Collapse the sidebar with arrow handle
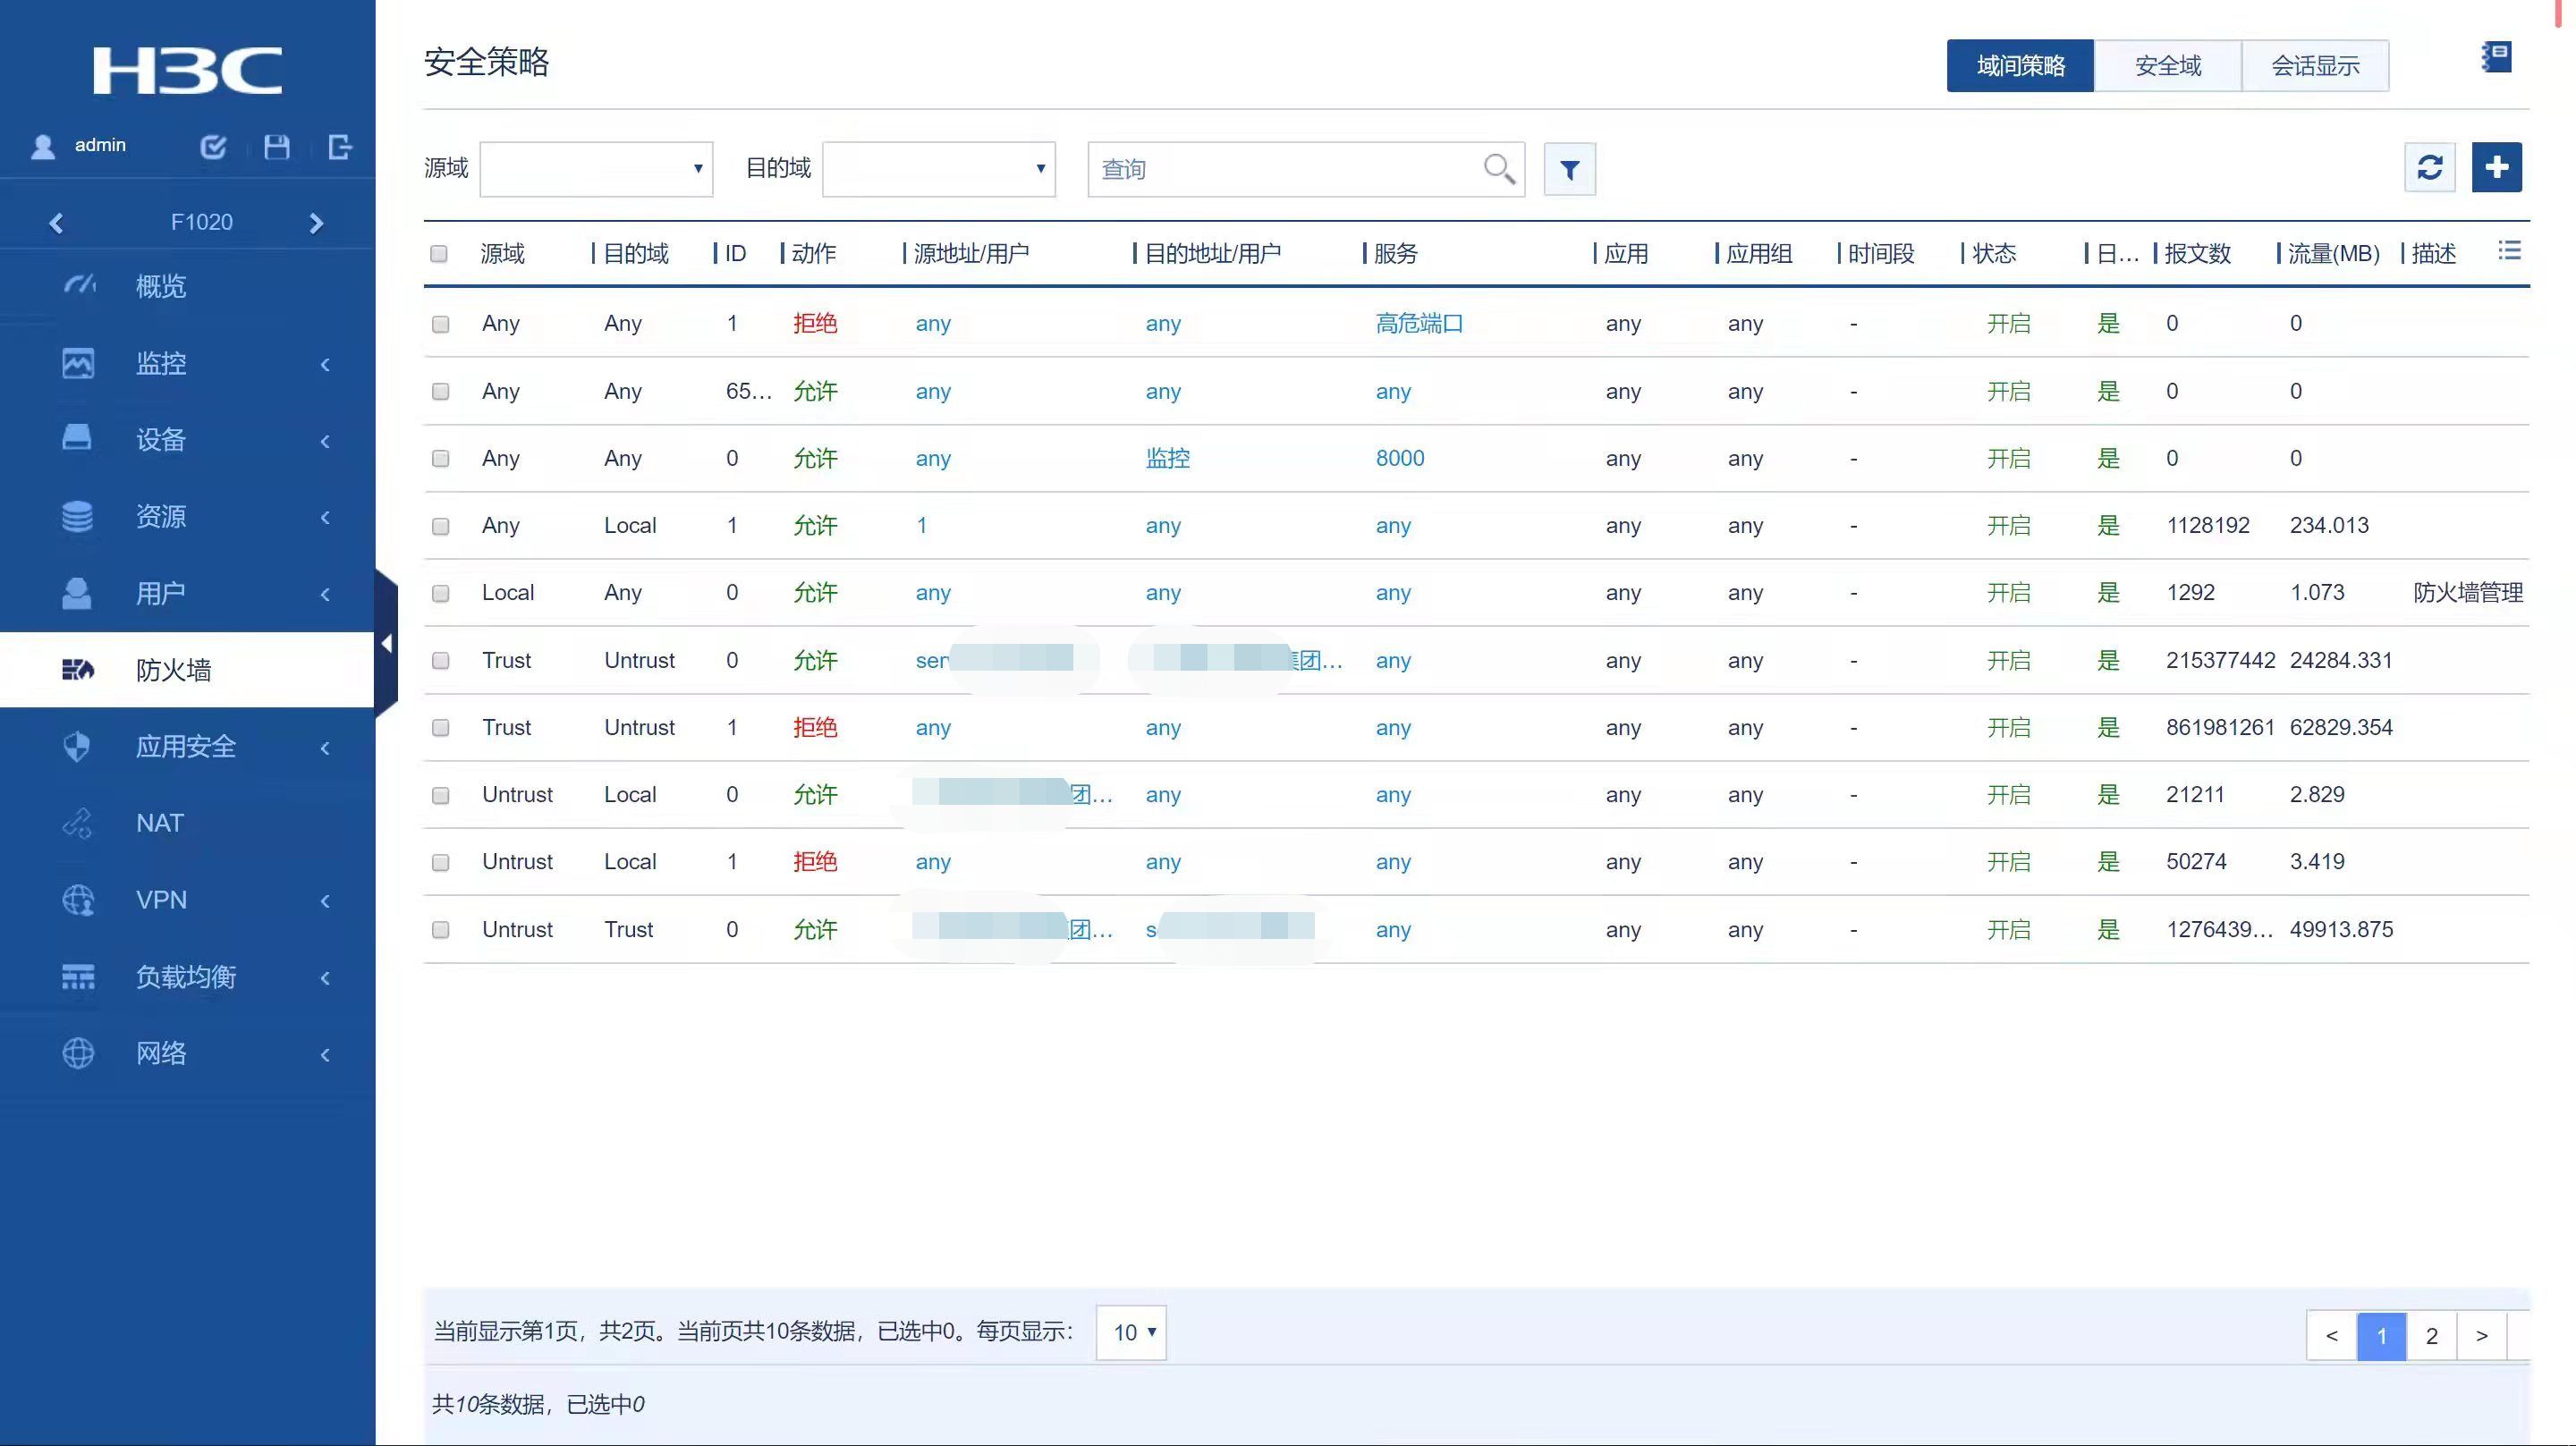Screen dimensions: 2576x1446 pos(386,644)
